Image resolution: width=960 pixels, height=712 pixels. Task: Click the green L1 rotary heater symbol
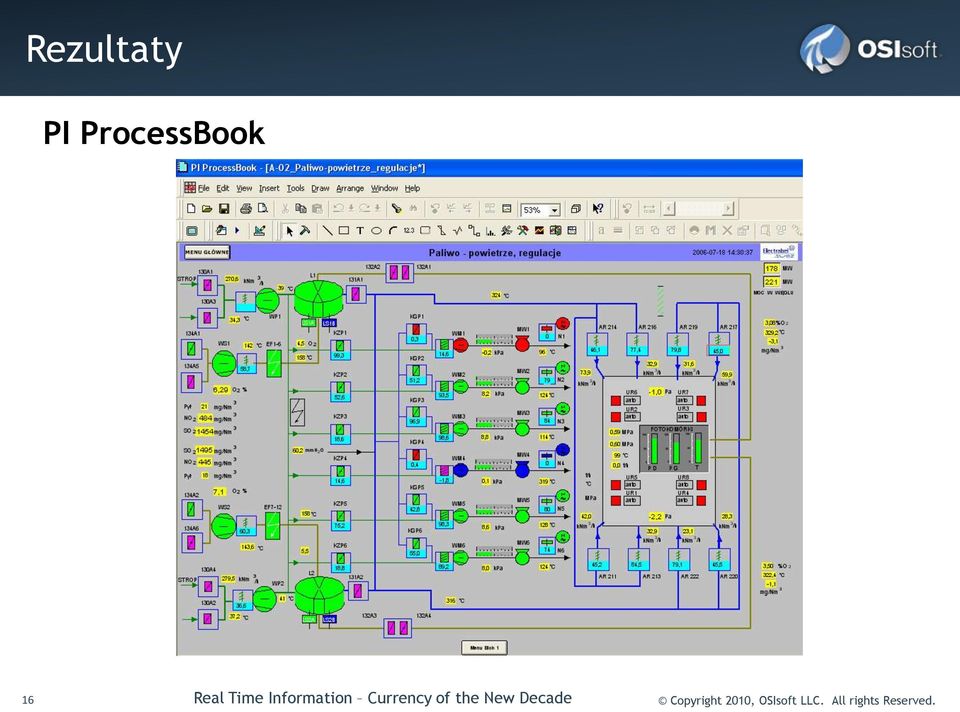tap(318, 299)
